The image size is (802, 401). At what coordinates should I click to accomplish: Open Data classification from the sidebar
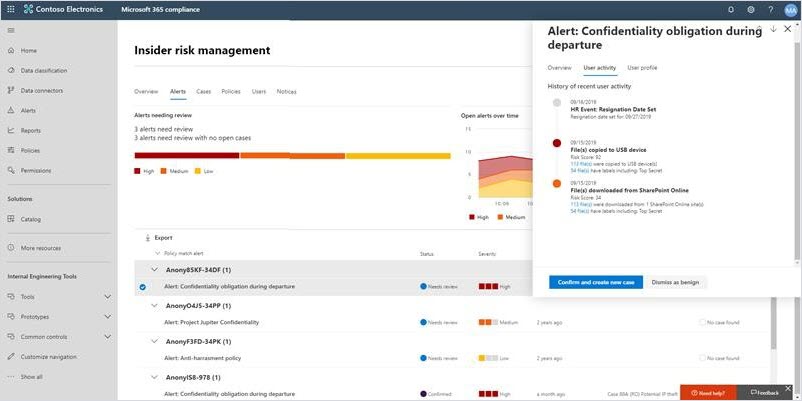[x=43, y=70]
